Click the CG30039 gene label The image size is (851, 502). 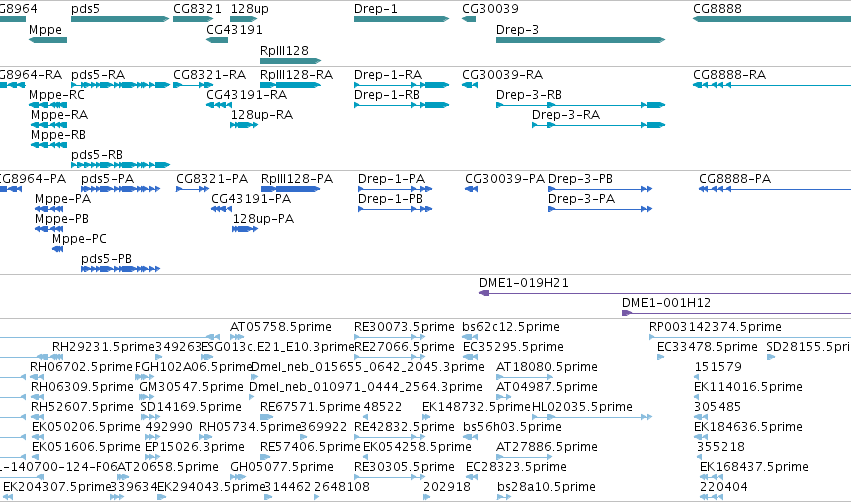[x=490, y=9]
